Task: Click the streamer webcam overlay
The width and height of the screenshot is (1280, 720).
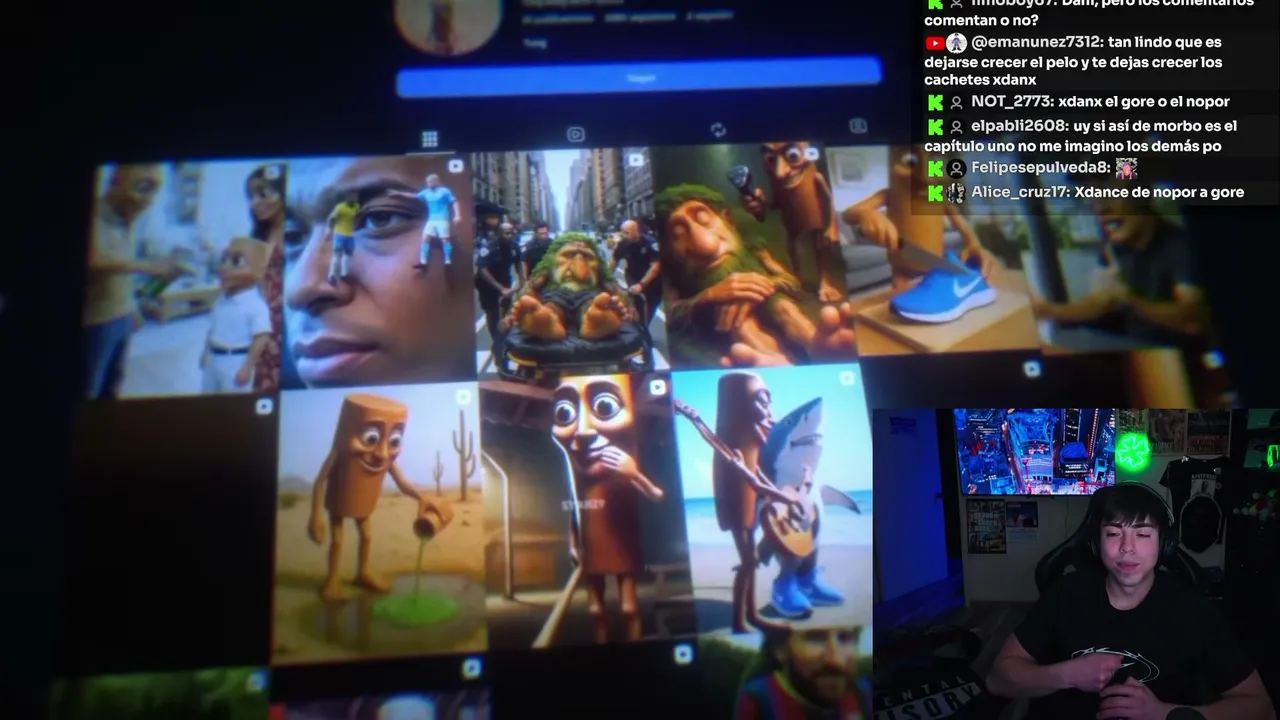Action: pyautogui.click(x=1076, y=564)
